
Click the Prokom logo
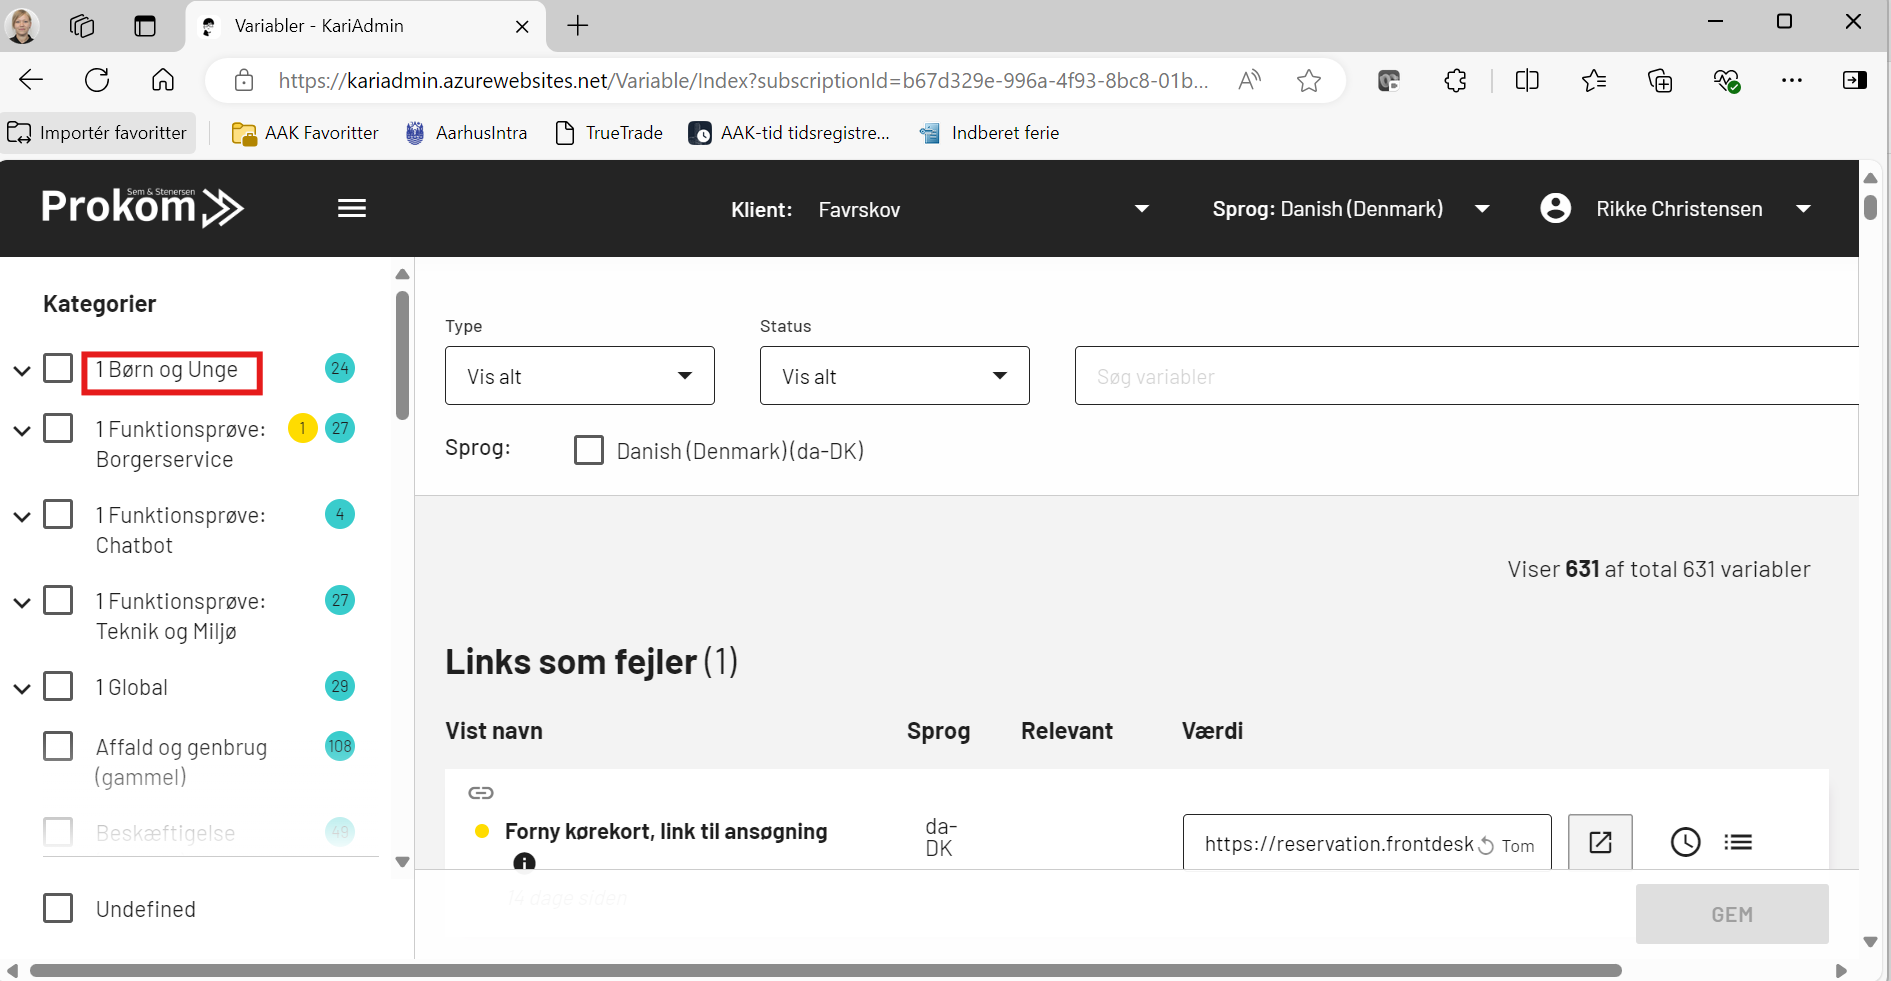pyautogui.click(x=142, y=208)
